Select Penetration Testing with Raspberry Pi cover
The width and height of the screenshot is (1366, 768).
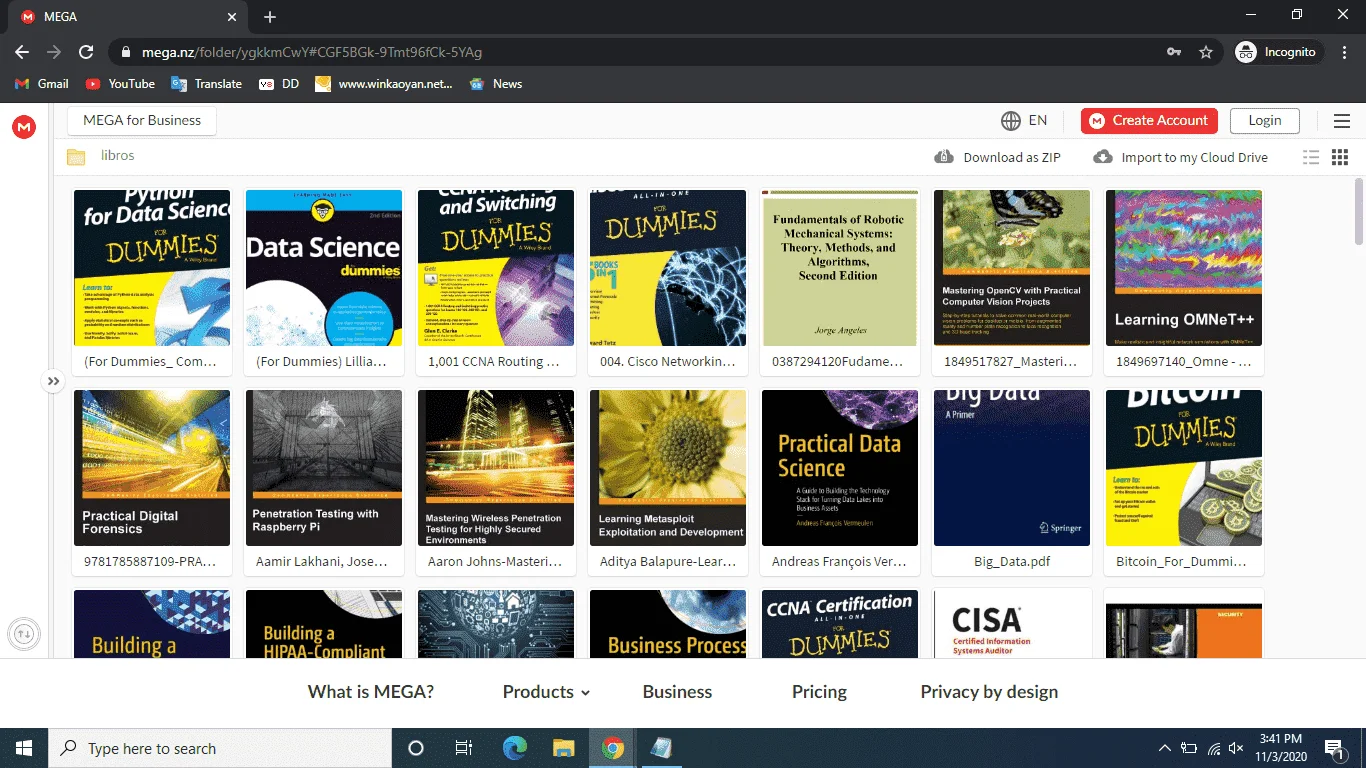coord(324,468)
